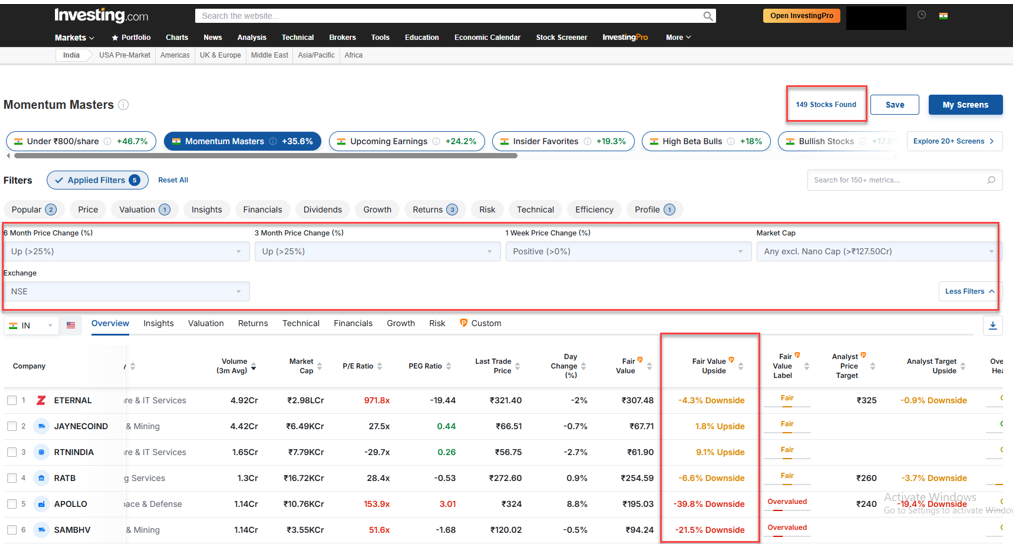Click the Reset All link
The width and height of the screenshot is (1015, 558).
(173, 181)
